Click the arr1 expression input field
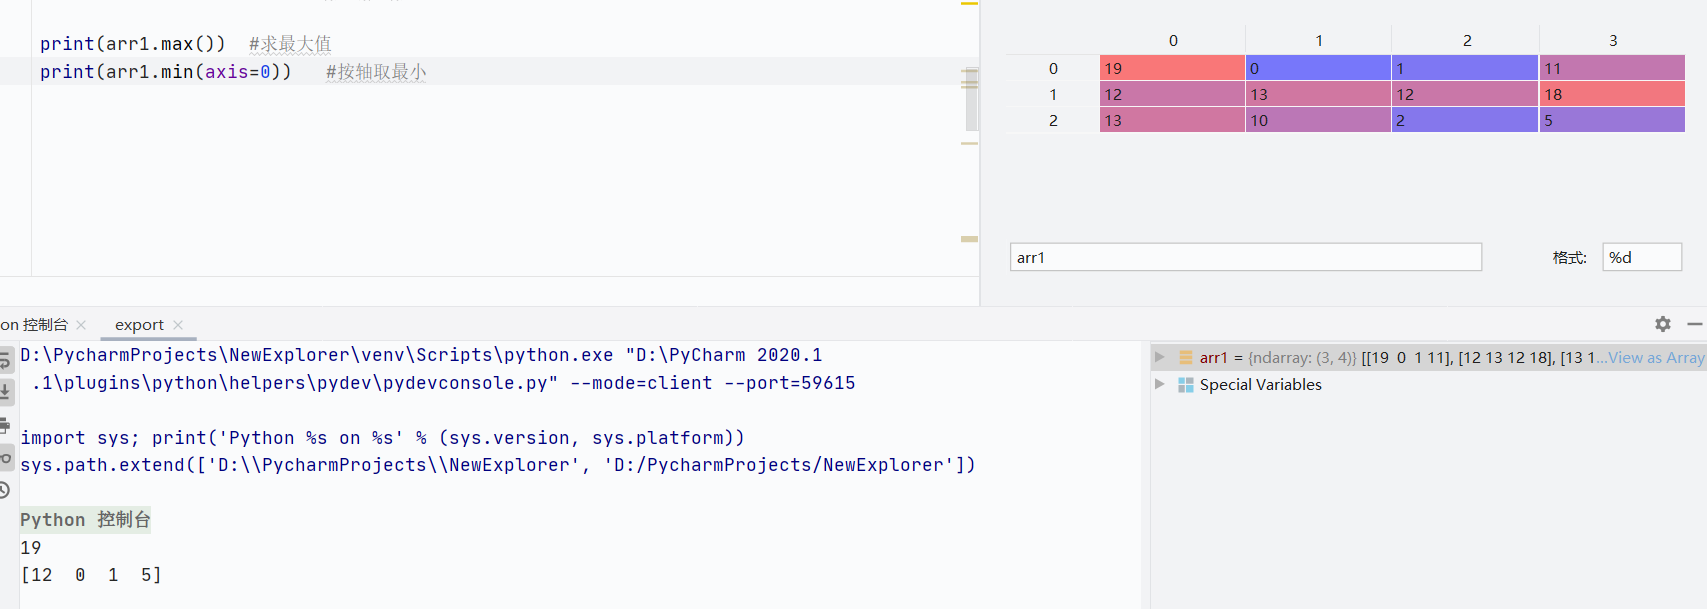 (x=1246, y=257)
